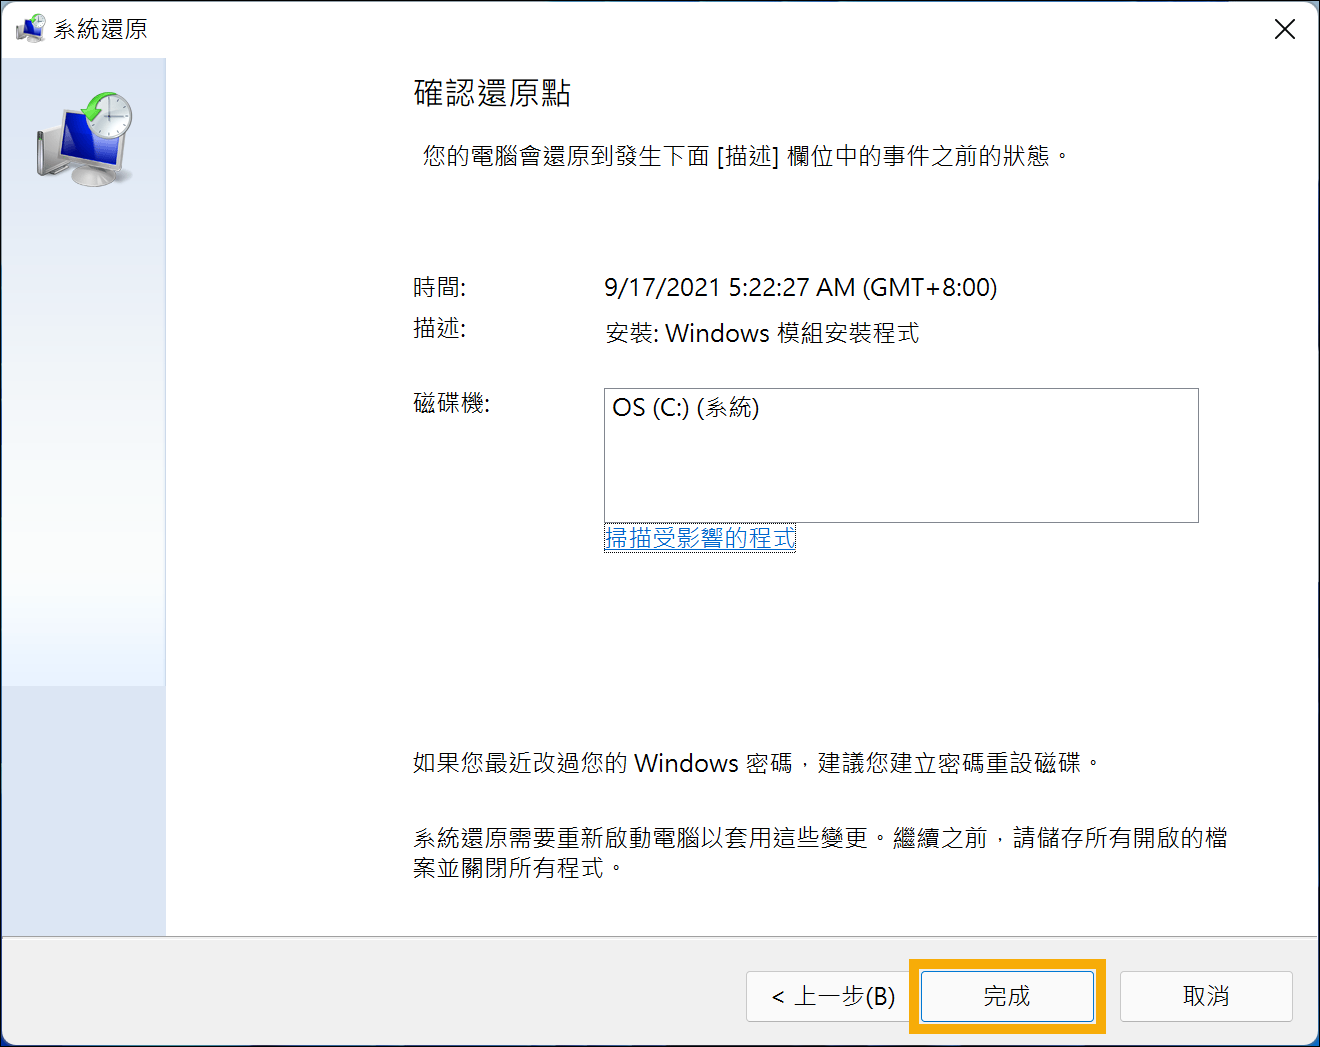1320x1047 pixels.
Task: Click the 磁碟機: label
Action: (x=452, y=403)
